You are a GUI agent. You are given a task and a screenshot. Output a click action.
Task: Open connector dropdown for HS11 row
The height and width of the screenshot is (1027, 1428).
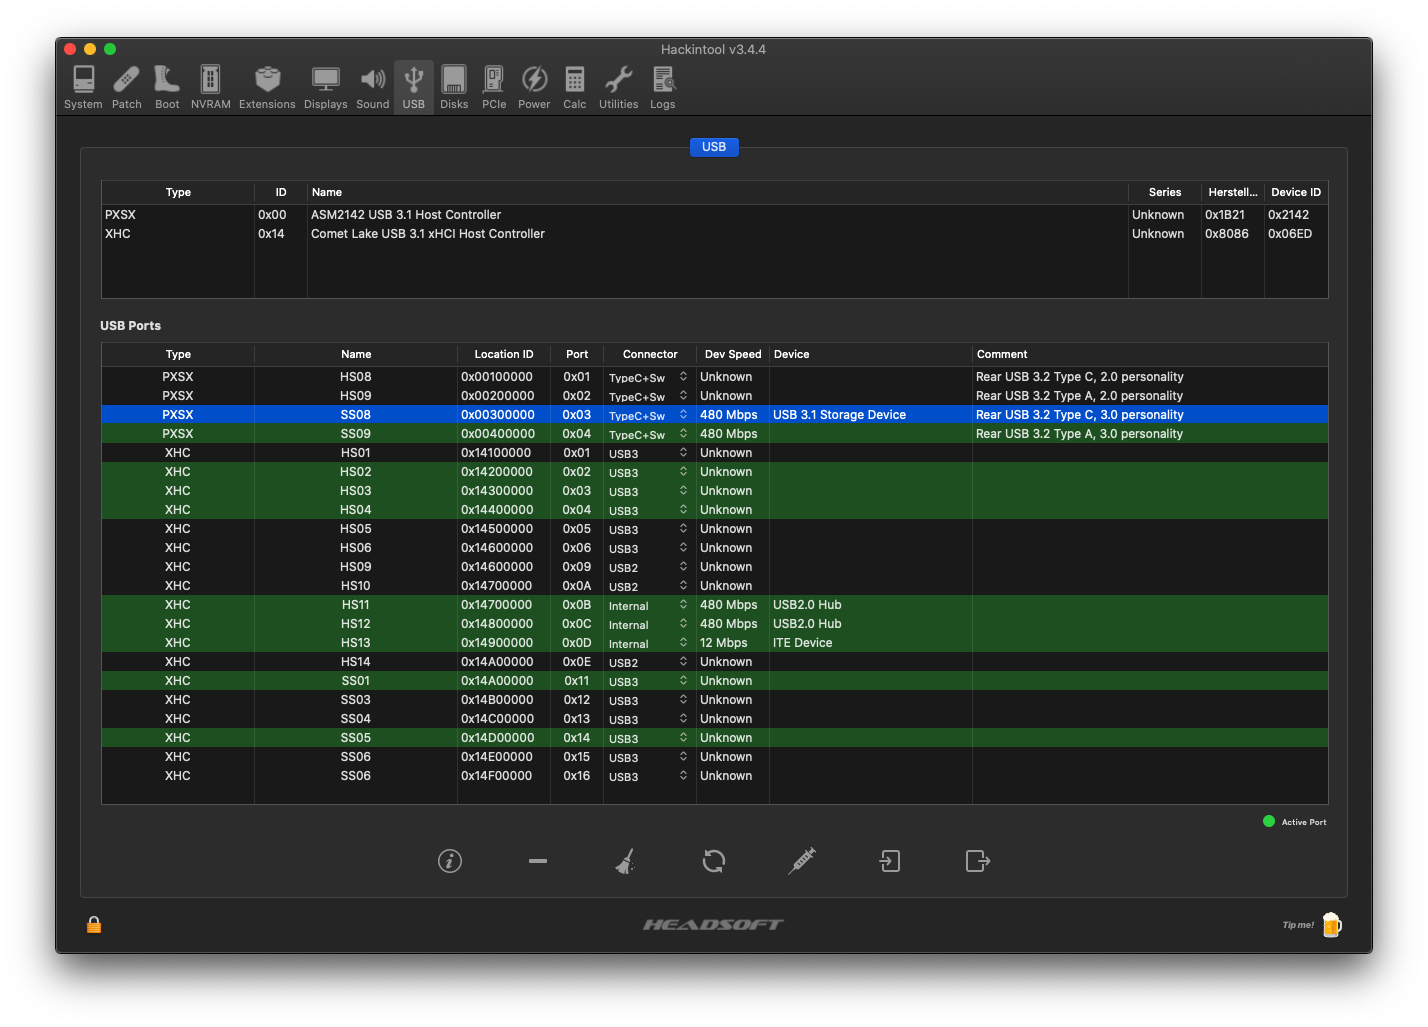[x=683, y=605]
